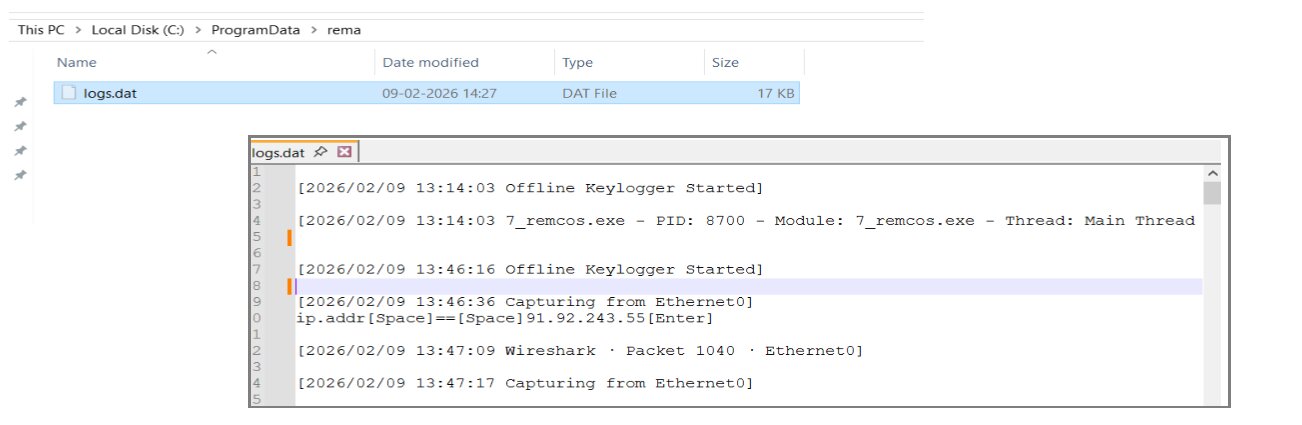Pin the logs.dat editor tab

click(320, 152)
